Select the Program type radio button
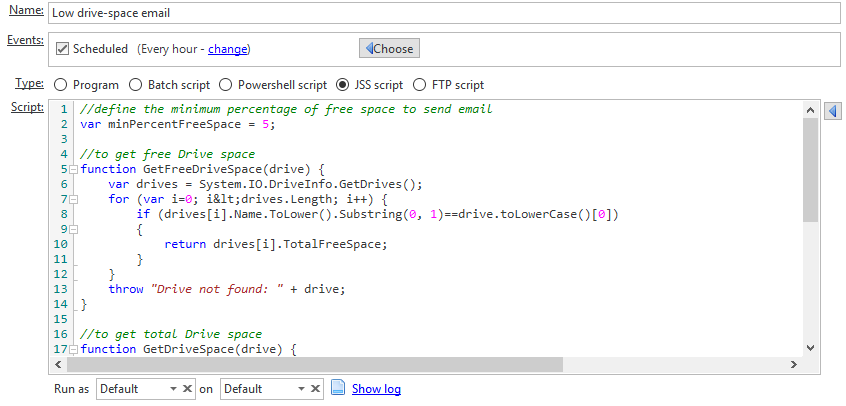The width and height of the screenshot is (846, 406). click(60, 85)
